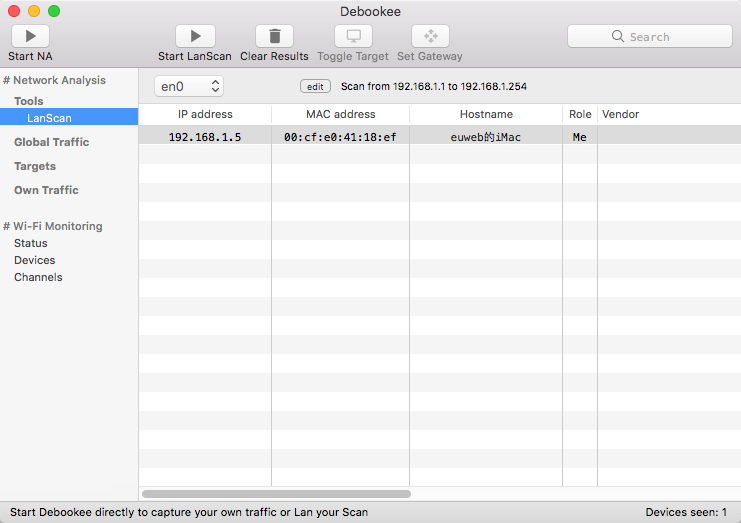
Task: Open Global Traffic in the sidebar
Action: 52,142
